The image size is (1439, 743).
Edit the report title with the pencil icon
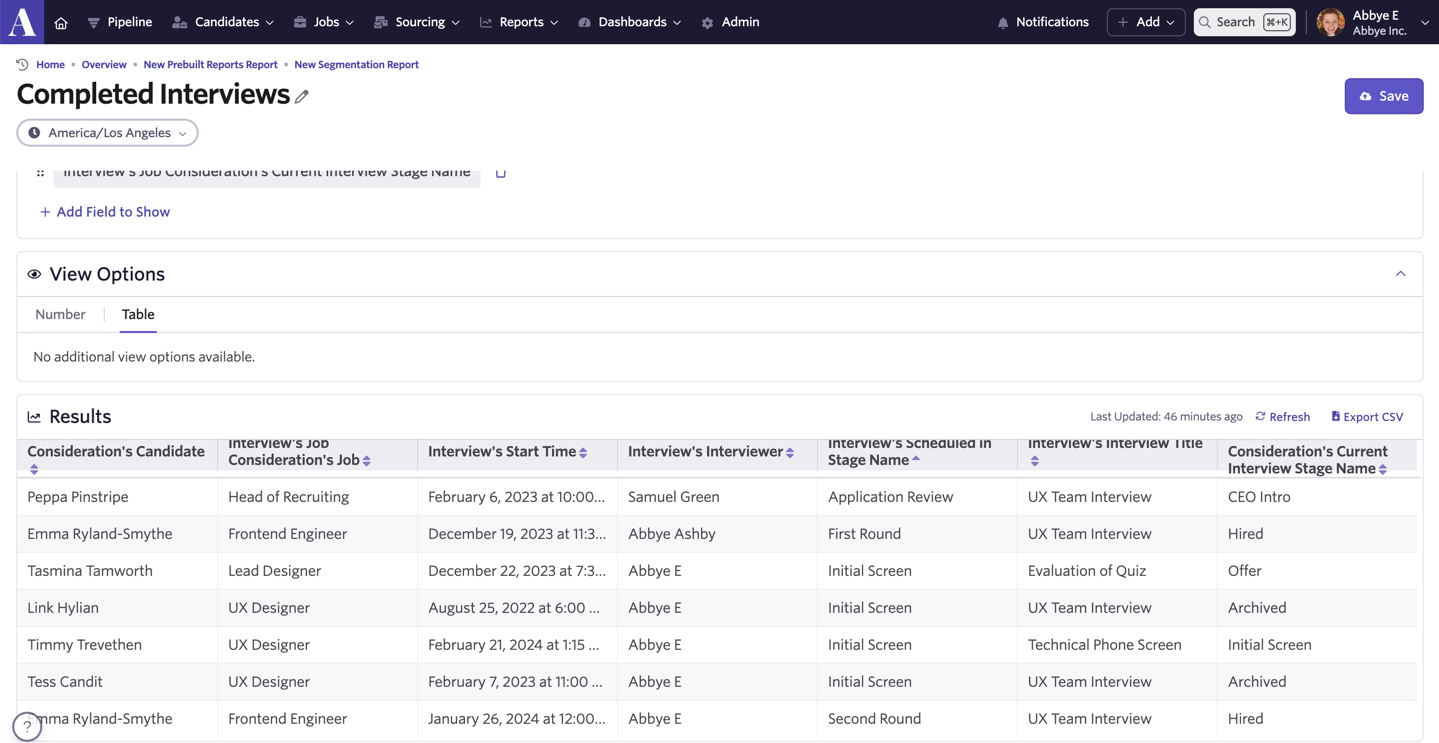tap(302, 97)
